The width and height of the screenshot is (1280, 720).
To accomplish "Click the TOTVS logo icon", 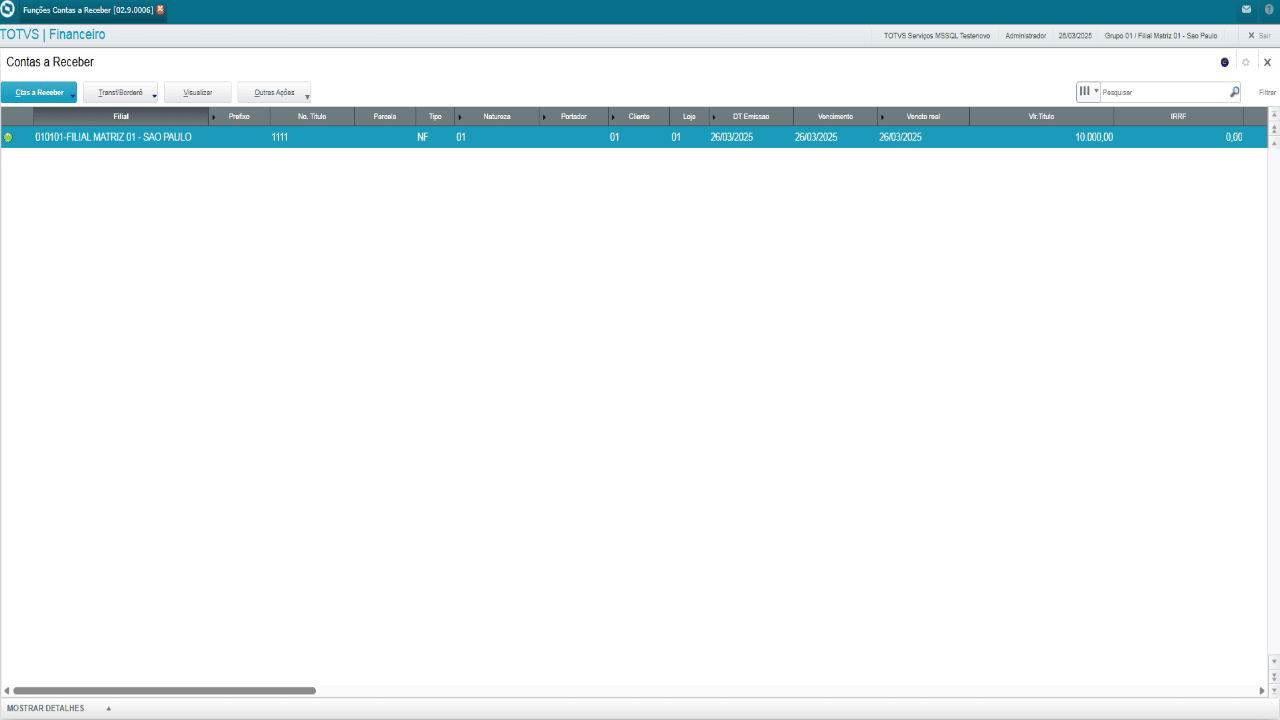I will click(x=8, y=9).
